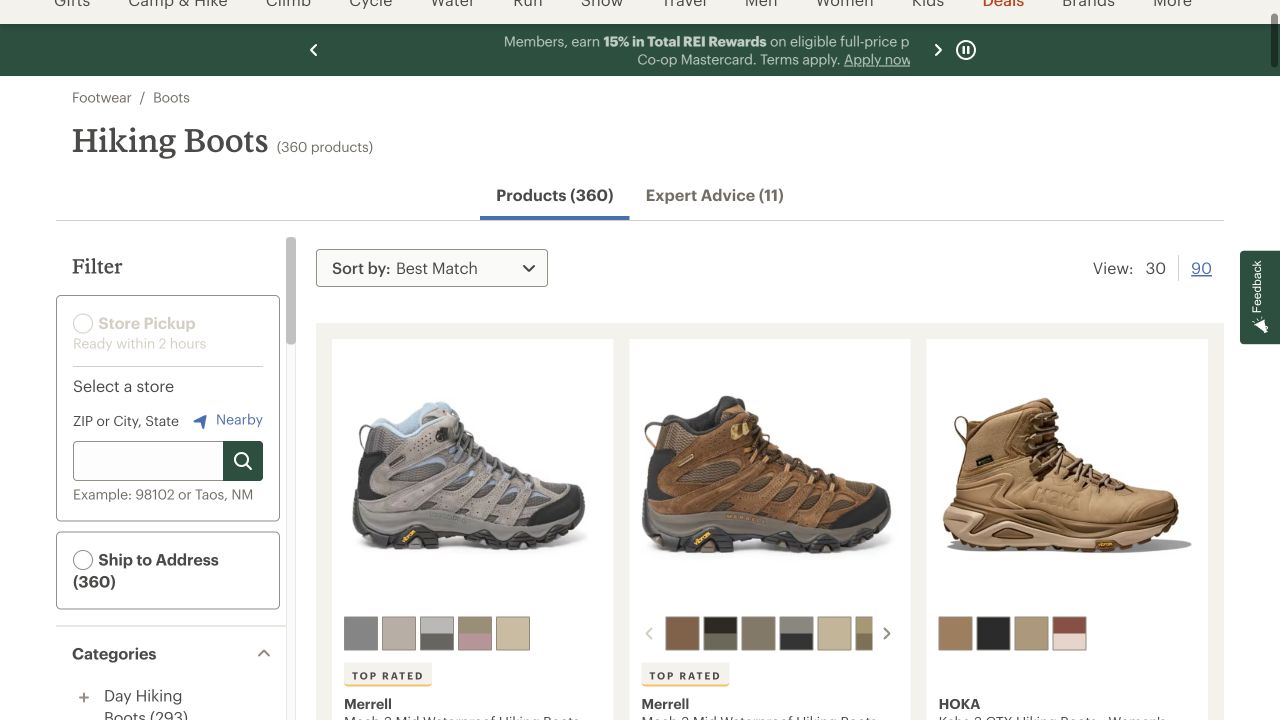
Task: Pick the red-brown and pink swatch on HOKA
Action: point(1069,633)
